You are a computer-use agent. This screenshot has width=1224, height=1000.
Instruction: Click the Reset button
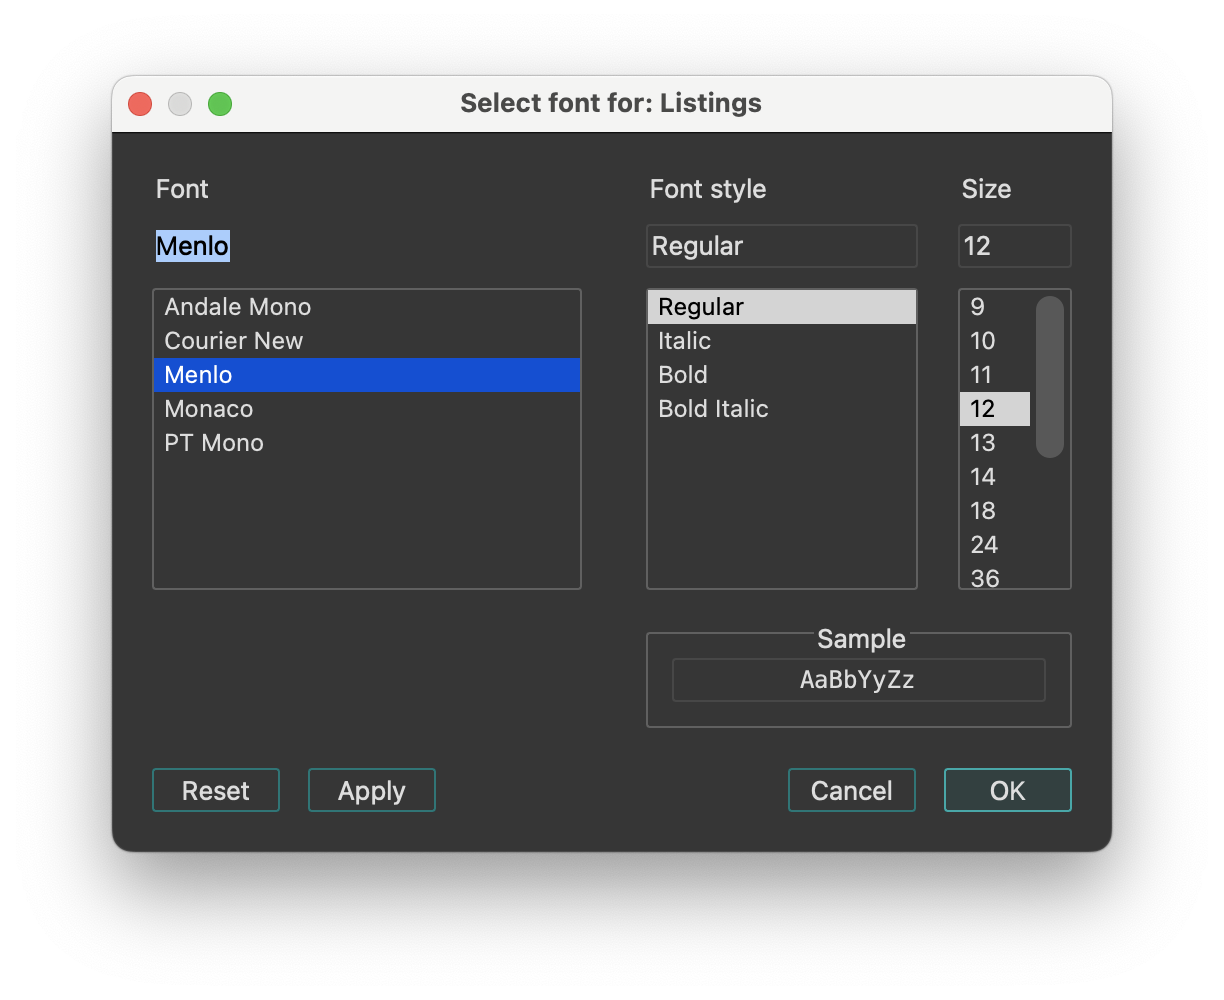215,790
